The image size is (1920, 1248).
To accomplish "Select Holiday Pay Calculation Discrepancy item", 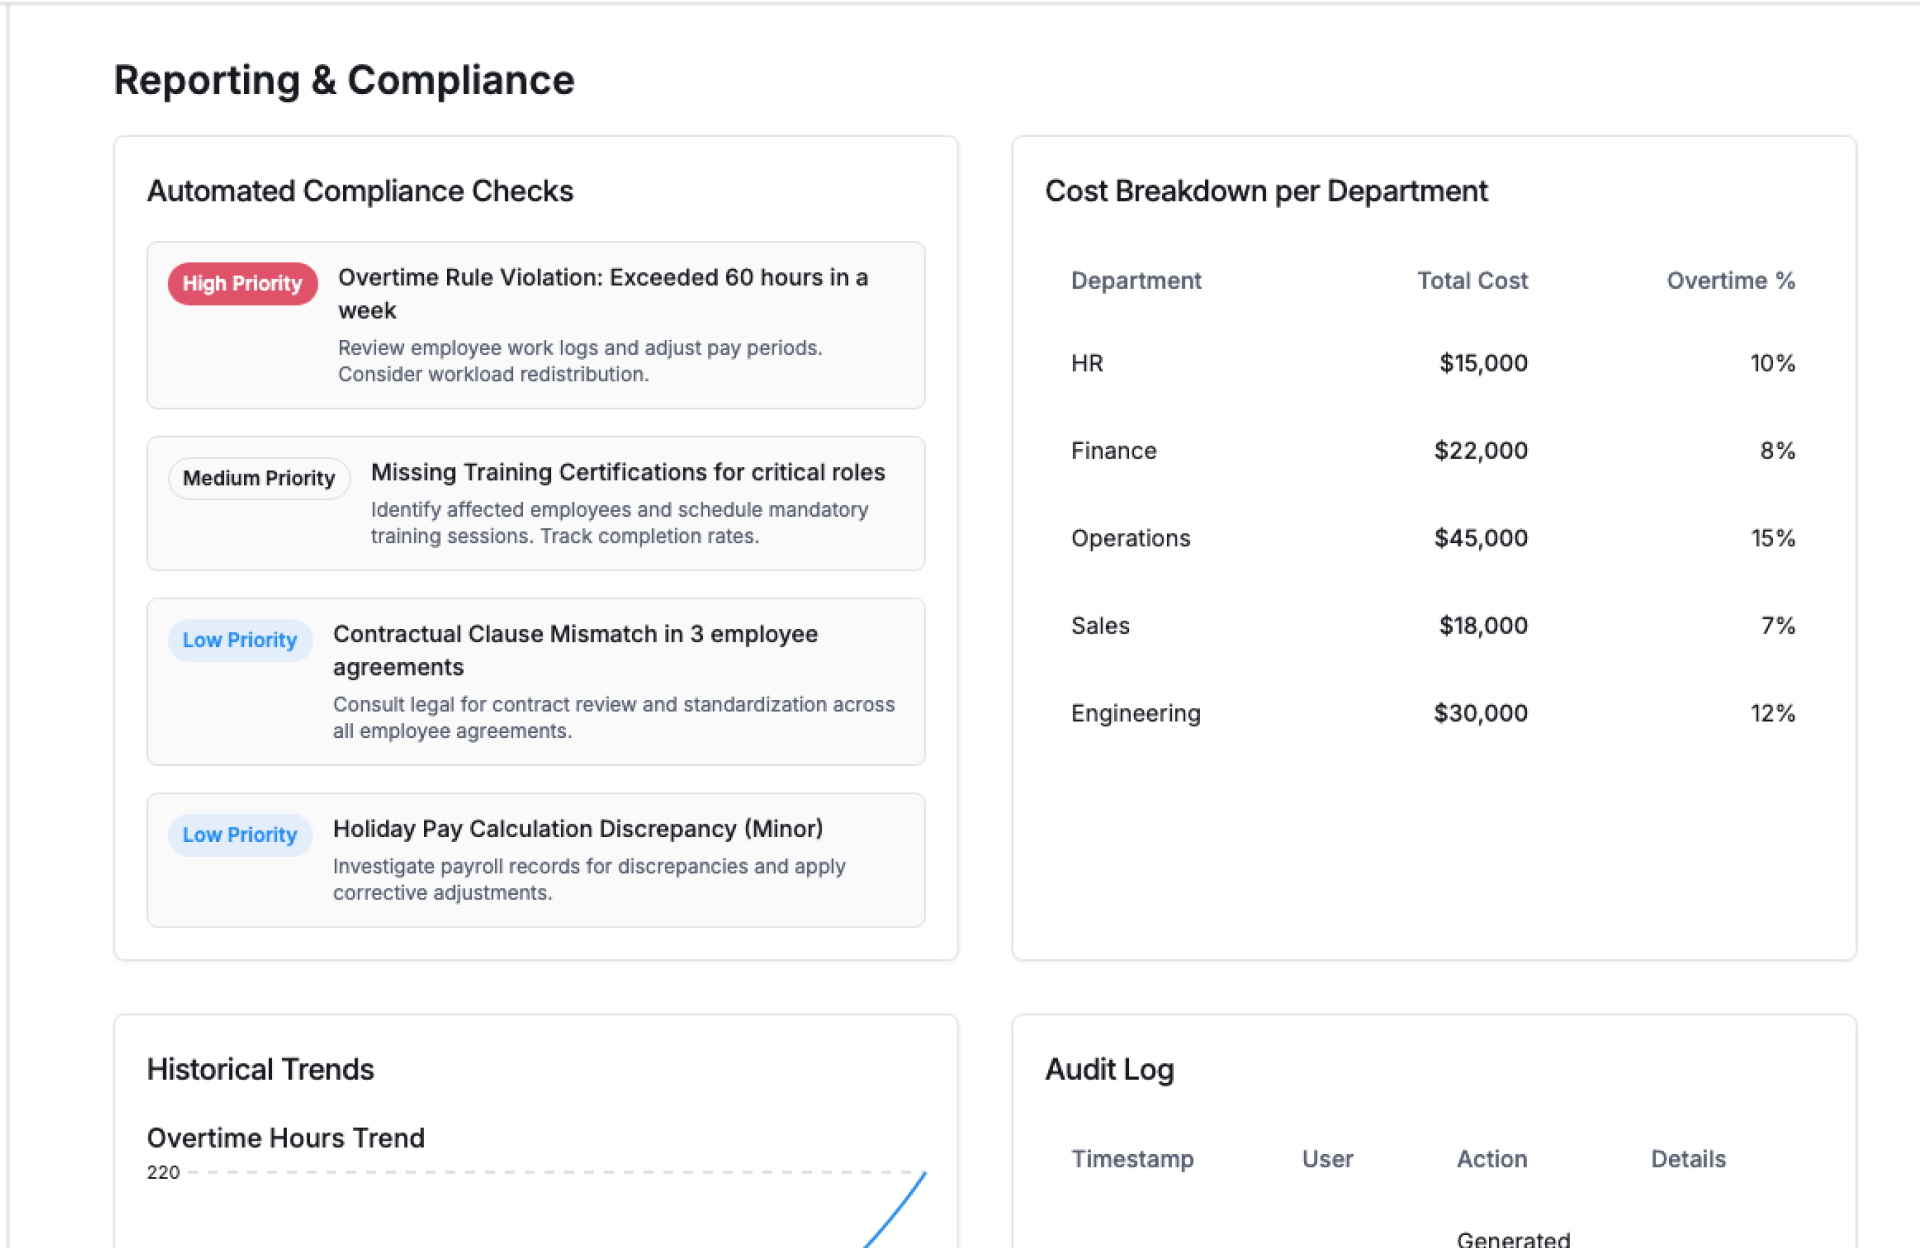I will [x=577, y=829].
